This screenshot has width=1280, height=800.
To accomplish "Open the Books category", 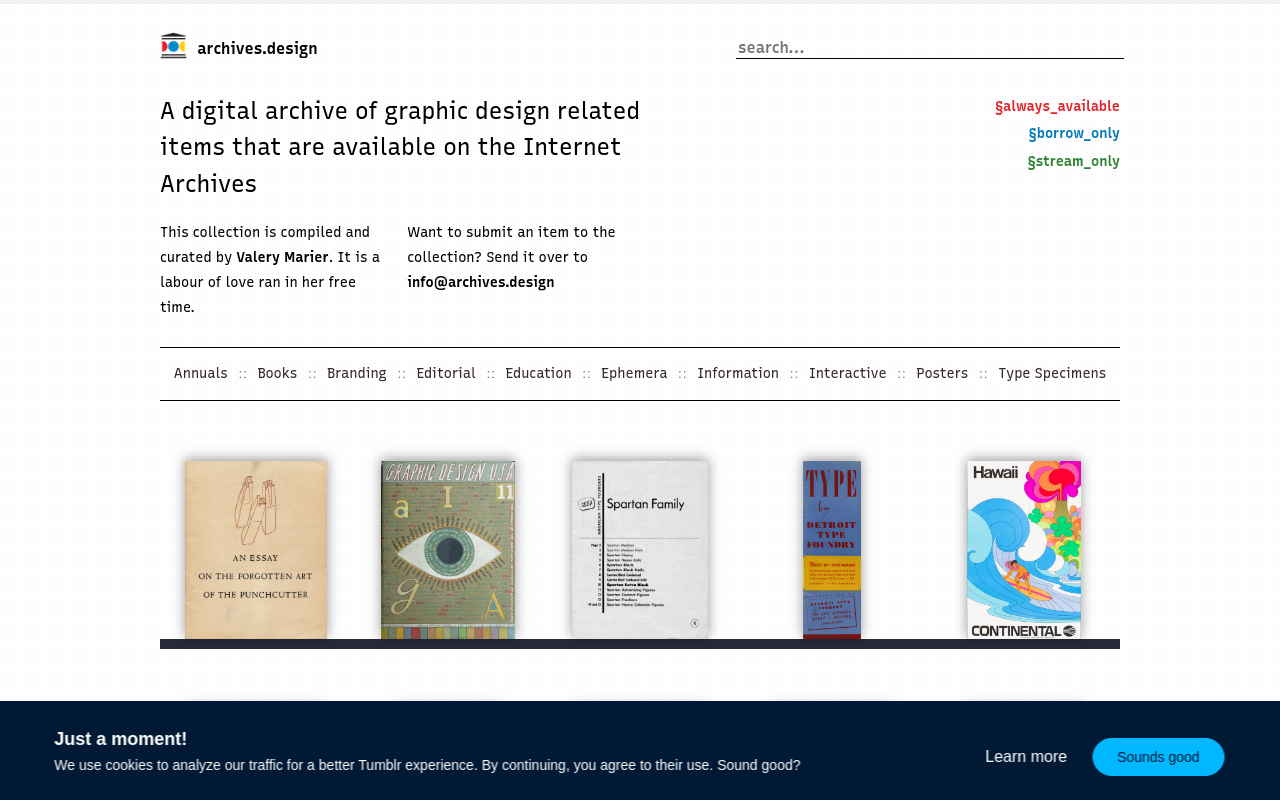I will click(277, 373).
